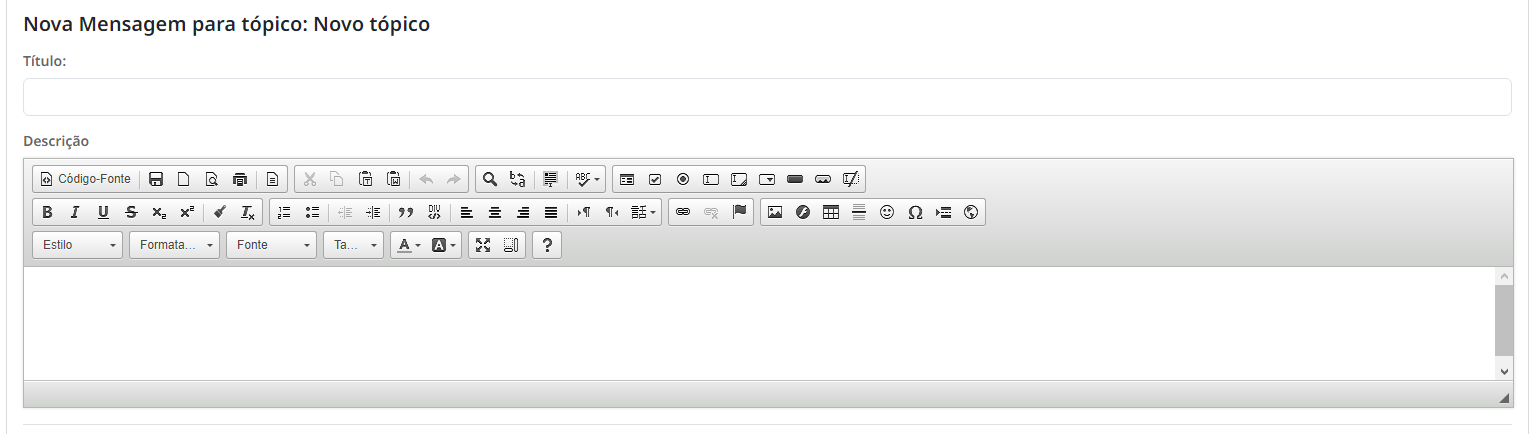Click the Redo arrow
Screen dimensions: 1536x434
point(454,179)
